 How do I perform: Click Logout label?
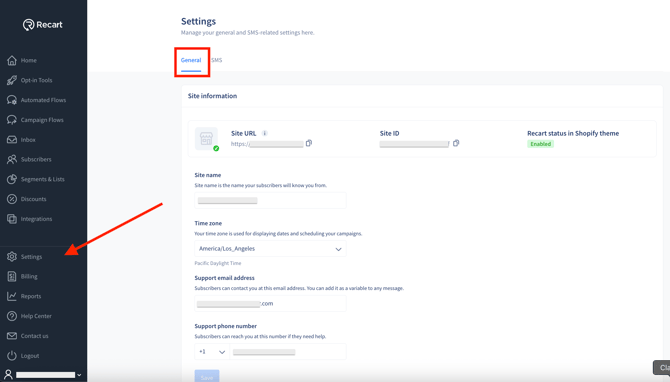click(30, 356)
